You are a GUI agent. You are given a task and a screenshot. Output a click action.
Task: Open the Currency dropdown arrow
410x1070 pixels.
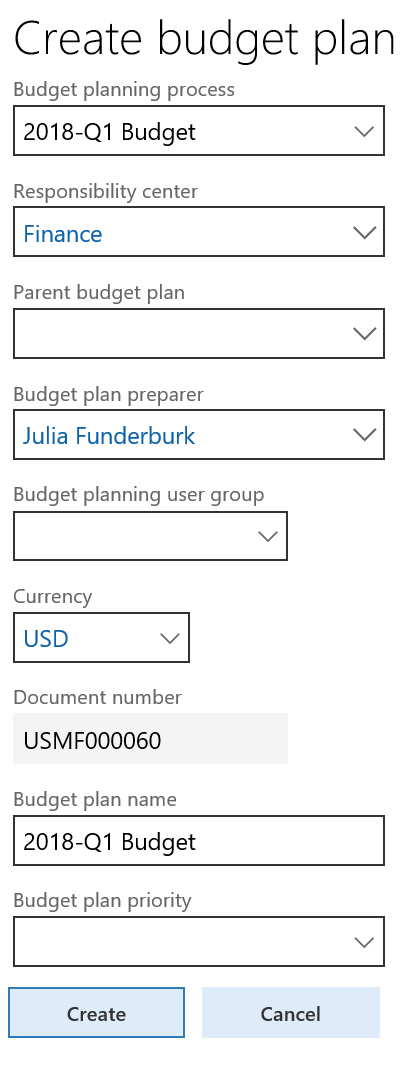tap(169, 638)
